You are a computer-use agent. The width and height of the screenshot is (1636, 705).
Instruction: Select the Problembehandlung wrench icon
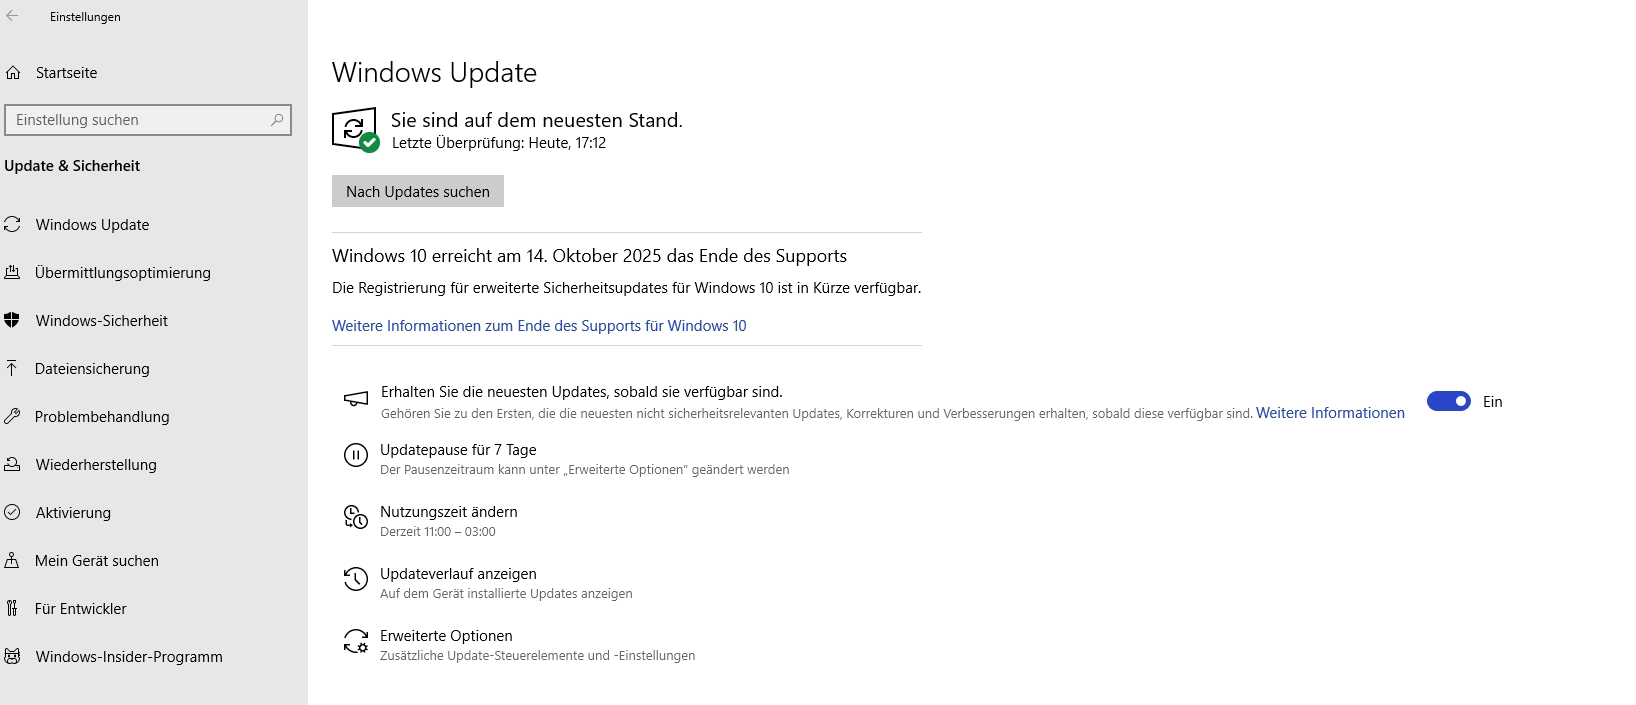coord(14,416)
